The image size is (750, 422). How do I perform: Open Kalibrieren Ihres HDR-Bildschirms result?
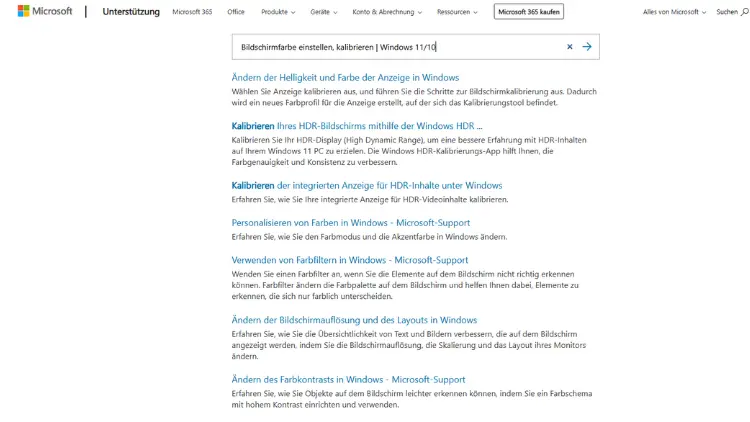357,126
